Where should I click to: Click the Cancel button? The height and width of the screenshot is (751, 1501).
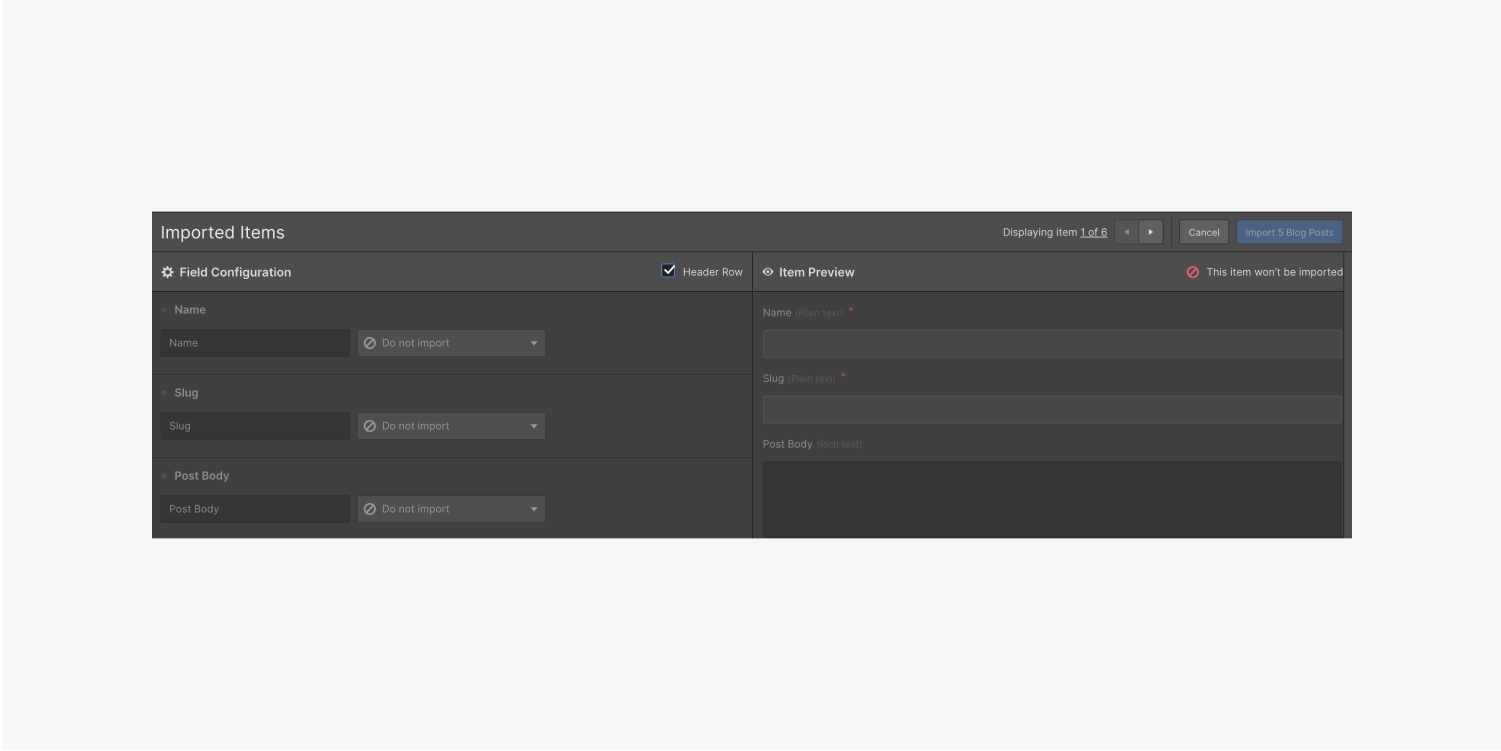1203,231
